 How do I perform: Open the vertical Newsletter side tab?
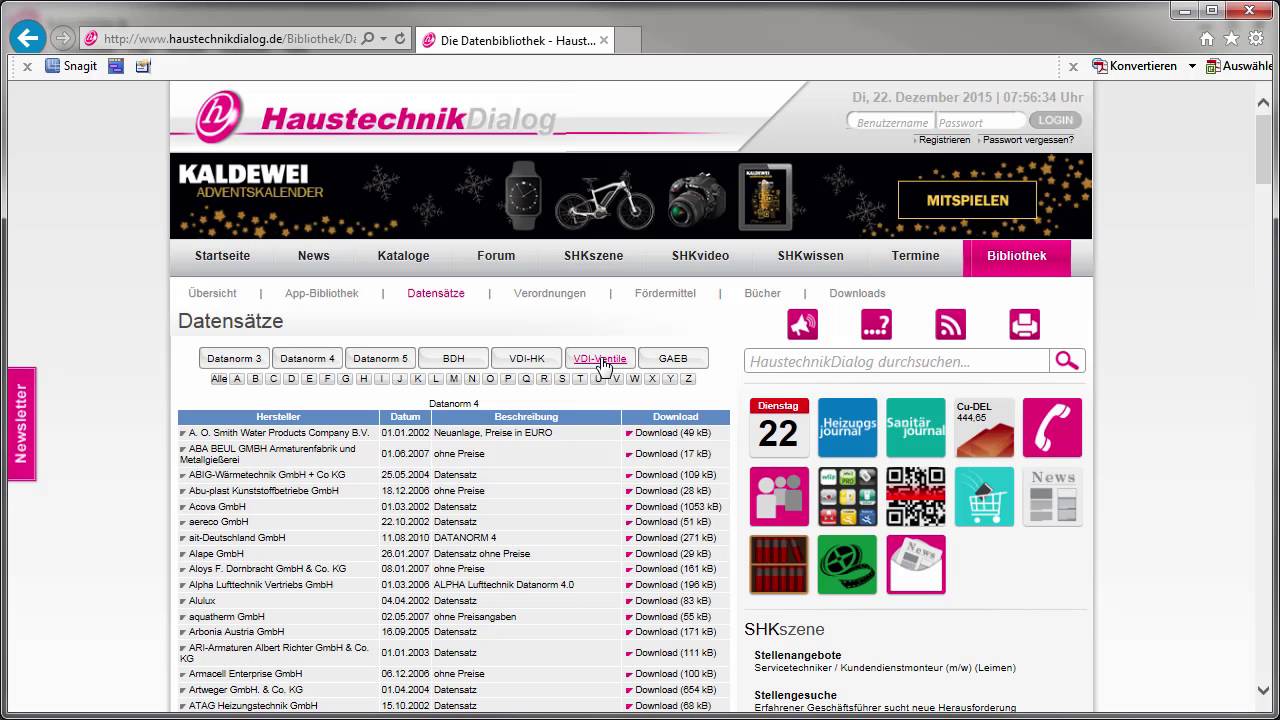[22, 424]
